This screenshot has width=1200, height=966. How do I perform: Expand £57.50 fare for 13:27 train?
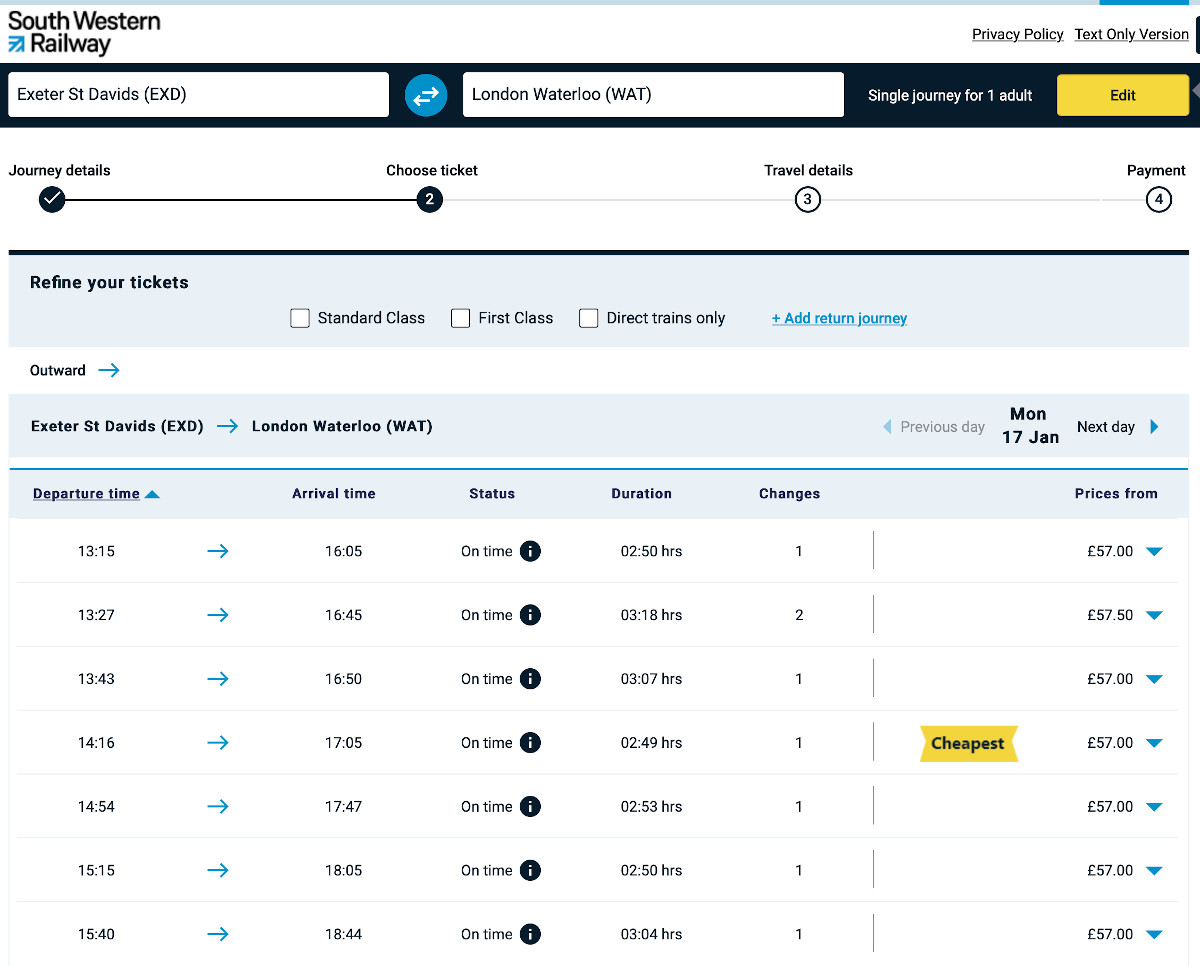1154,615
